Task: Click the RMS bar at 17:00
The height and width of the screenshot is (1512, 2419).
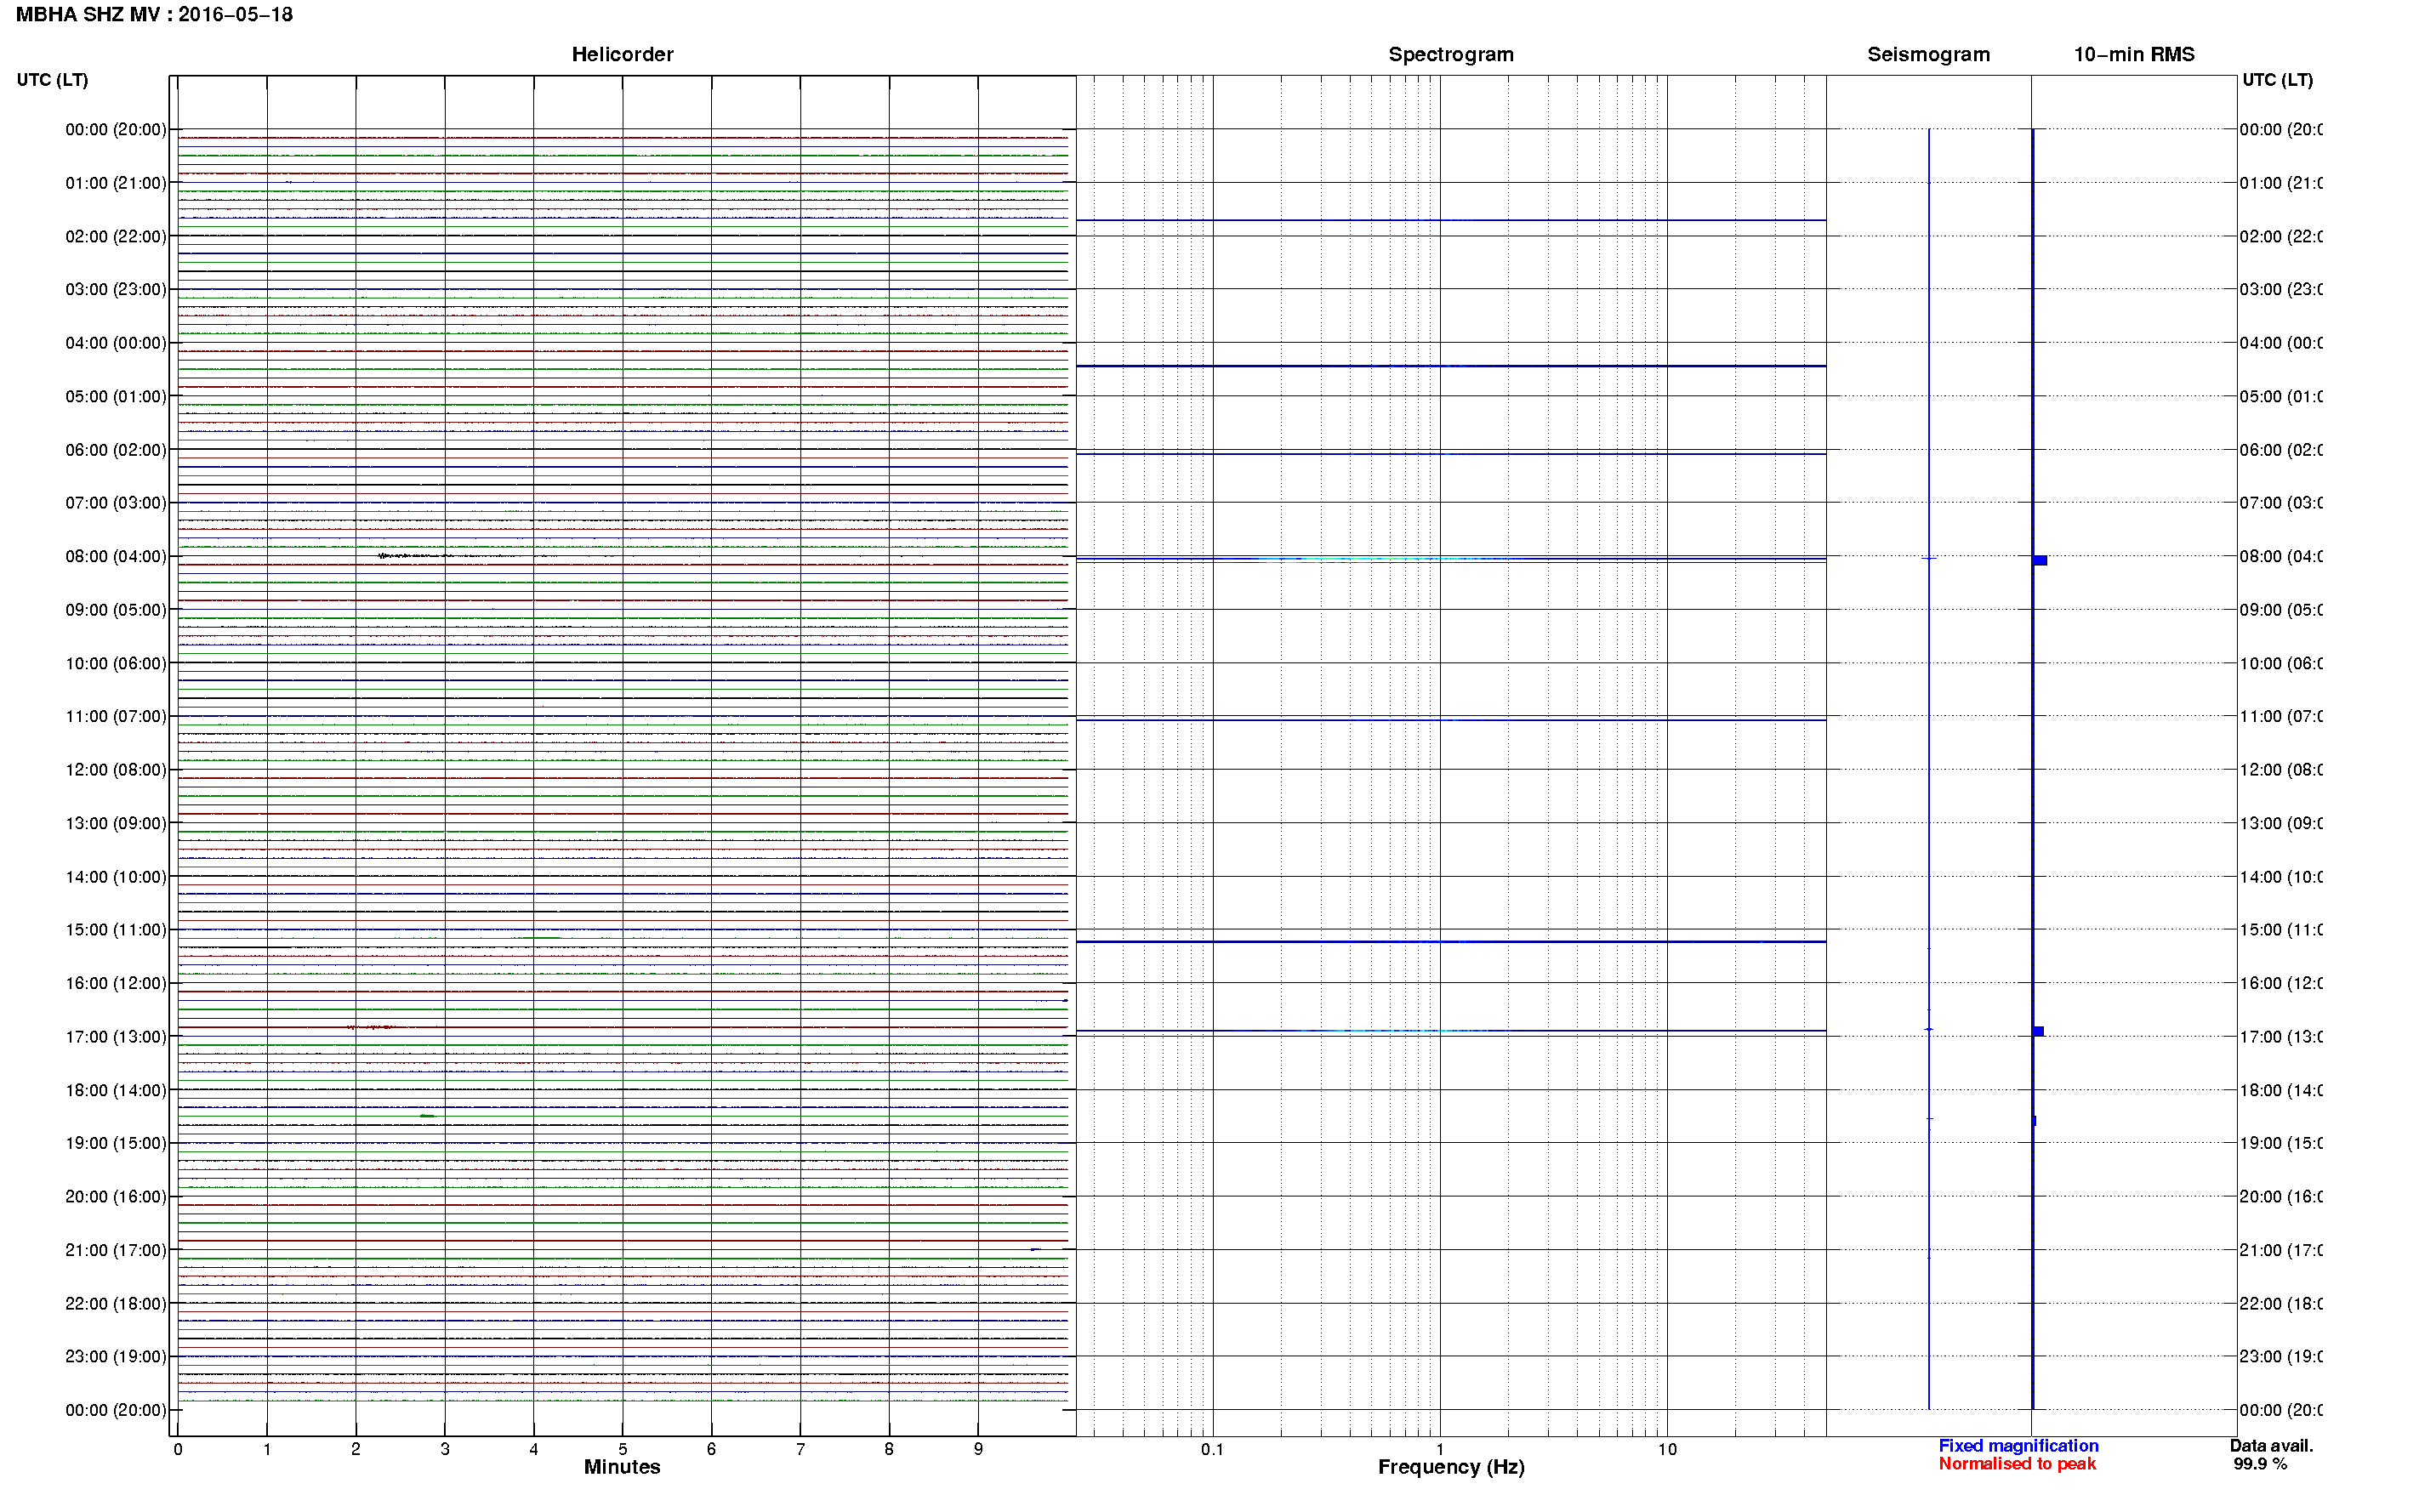Action: click(x=2038, y=1032)
